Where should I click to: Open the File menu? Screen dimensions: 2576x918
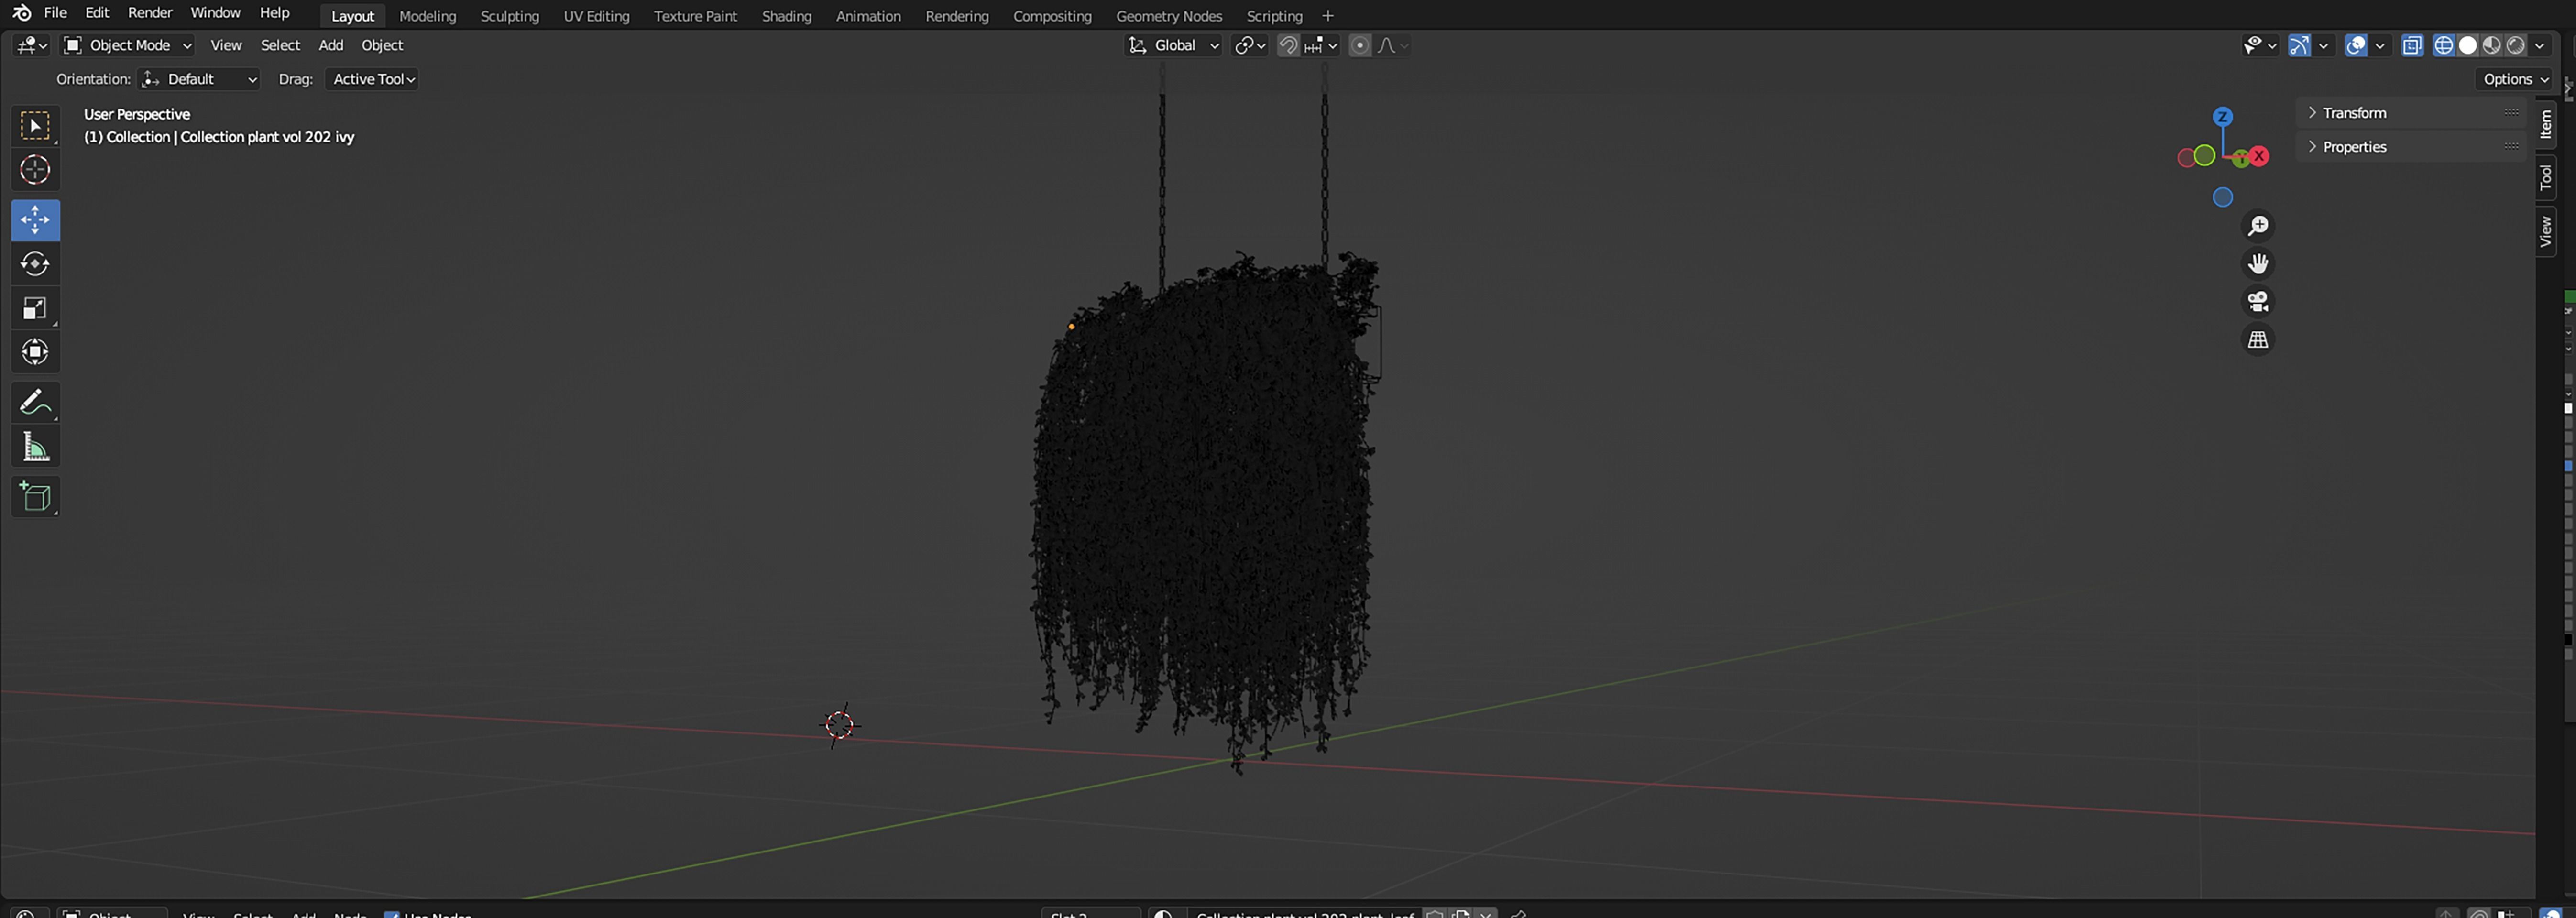(56, 13)
